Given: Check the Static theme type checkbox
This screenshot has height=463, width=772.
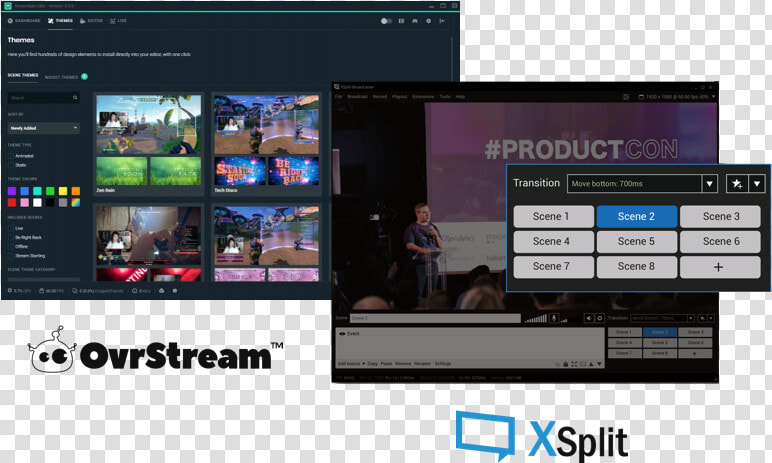Looking at the screenshot, I should tap(11, 165).
